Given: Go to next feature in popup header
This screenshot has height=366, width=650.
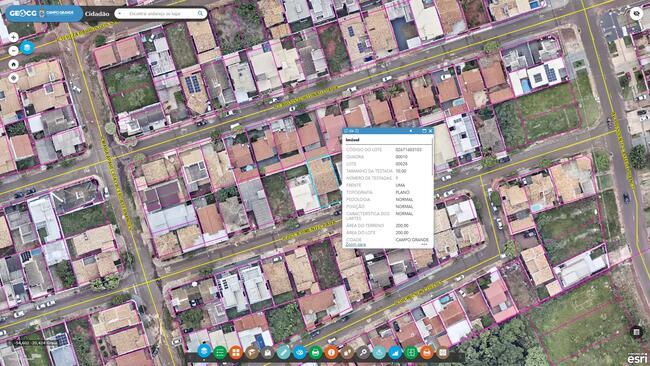Looking at the screenshot, I should point(411,131).
